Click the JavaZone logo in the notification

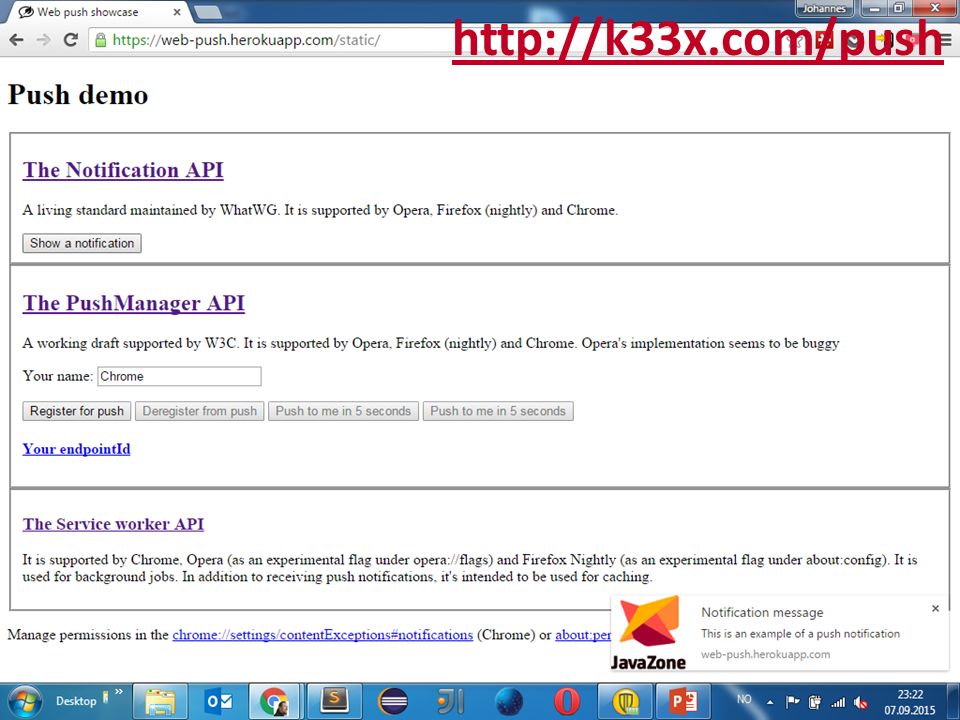click(648, 632)
